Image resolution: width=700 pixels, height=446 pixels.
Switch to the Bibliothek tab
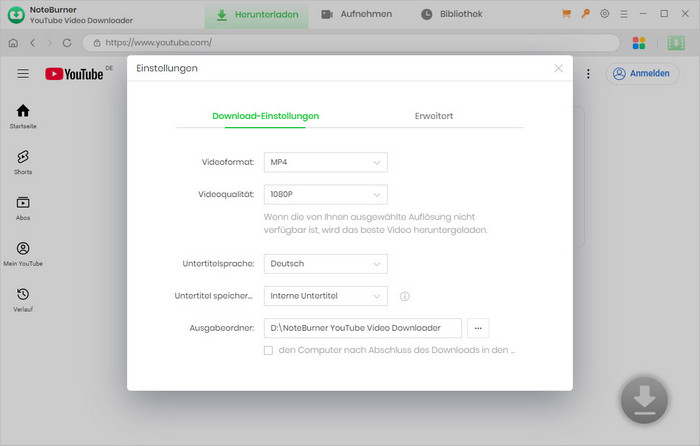452,14
